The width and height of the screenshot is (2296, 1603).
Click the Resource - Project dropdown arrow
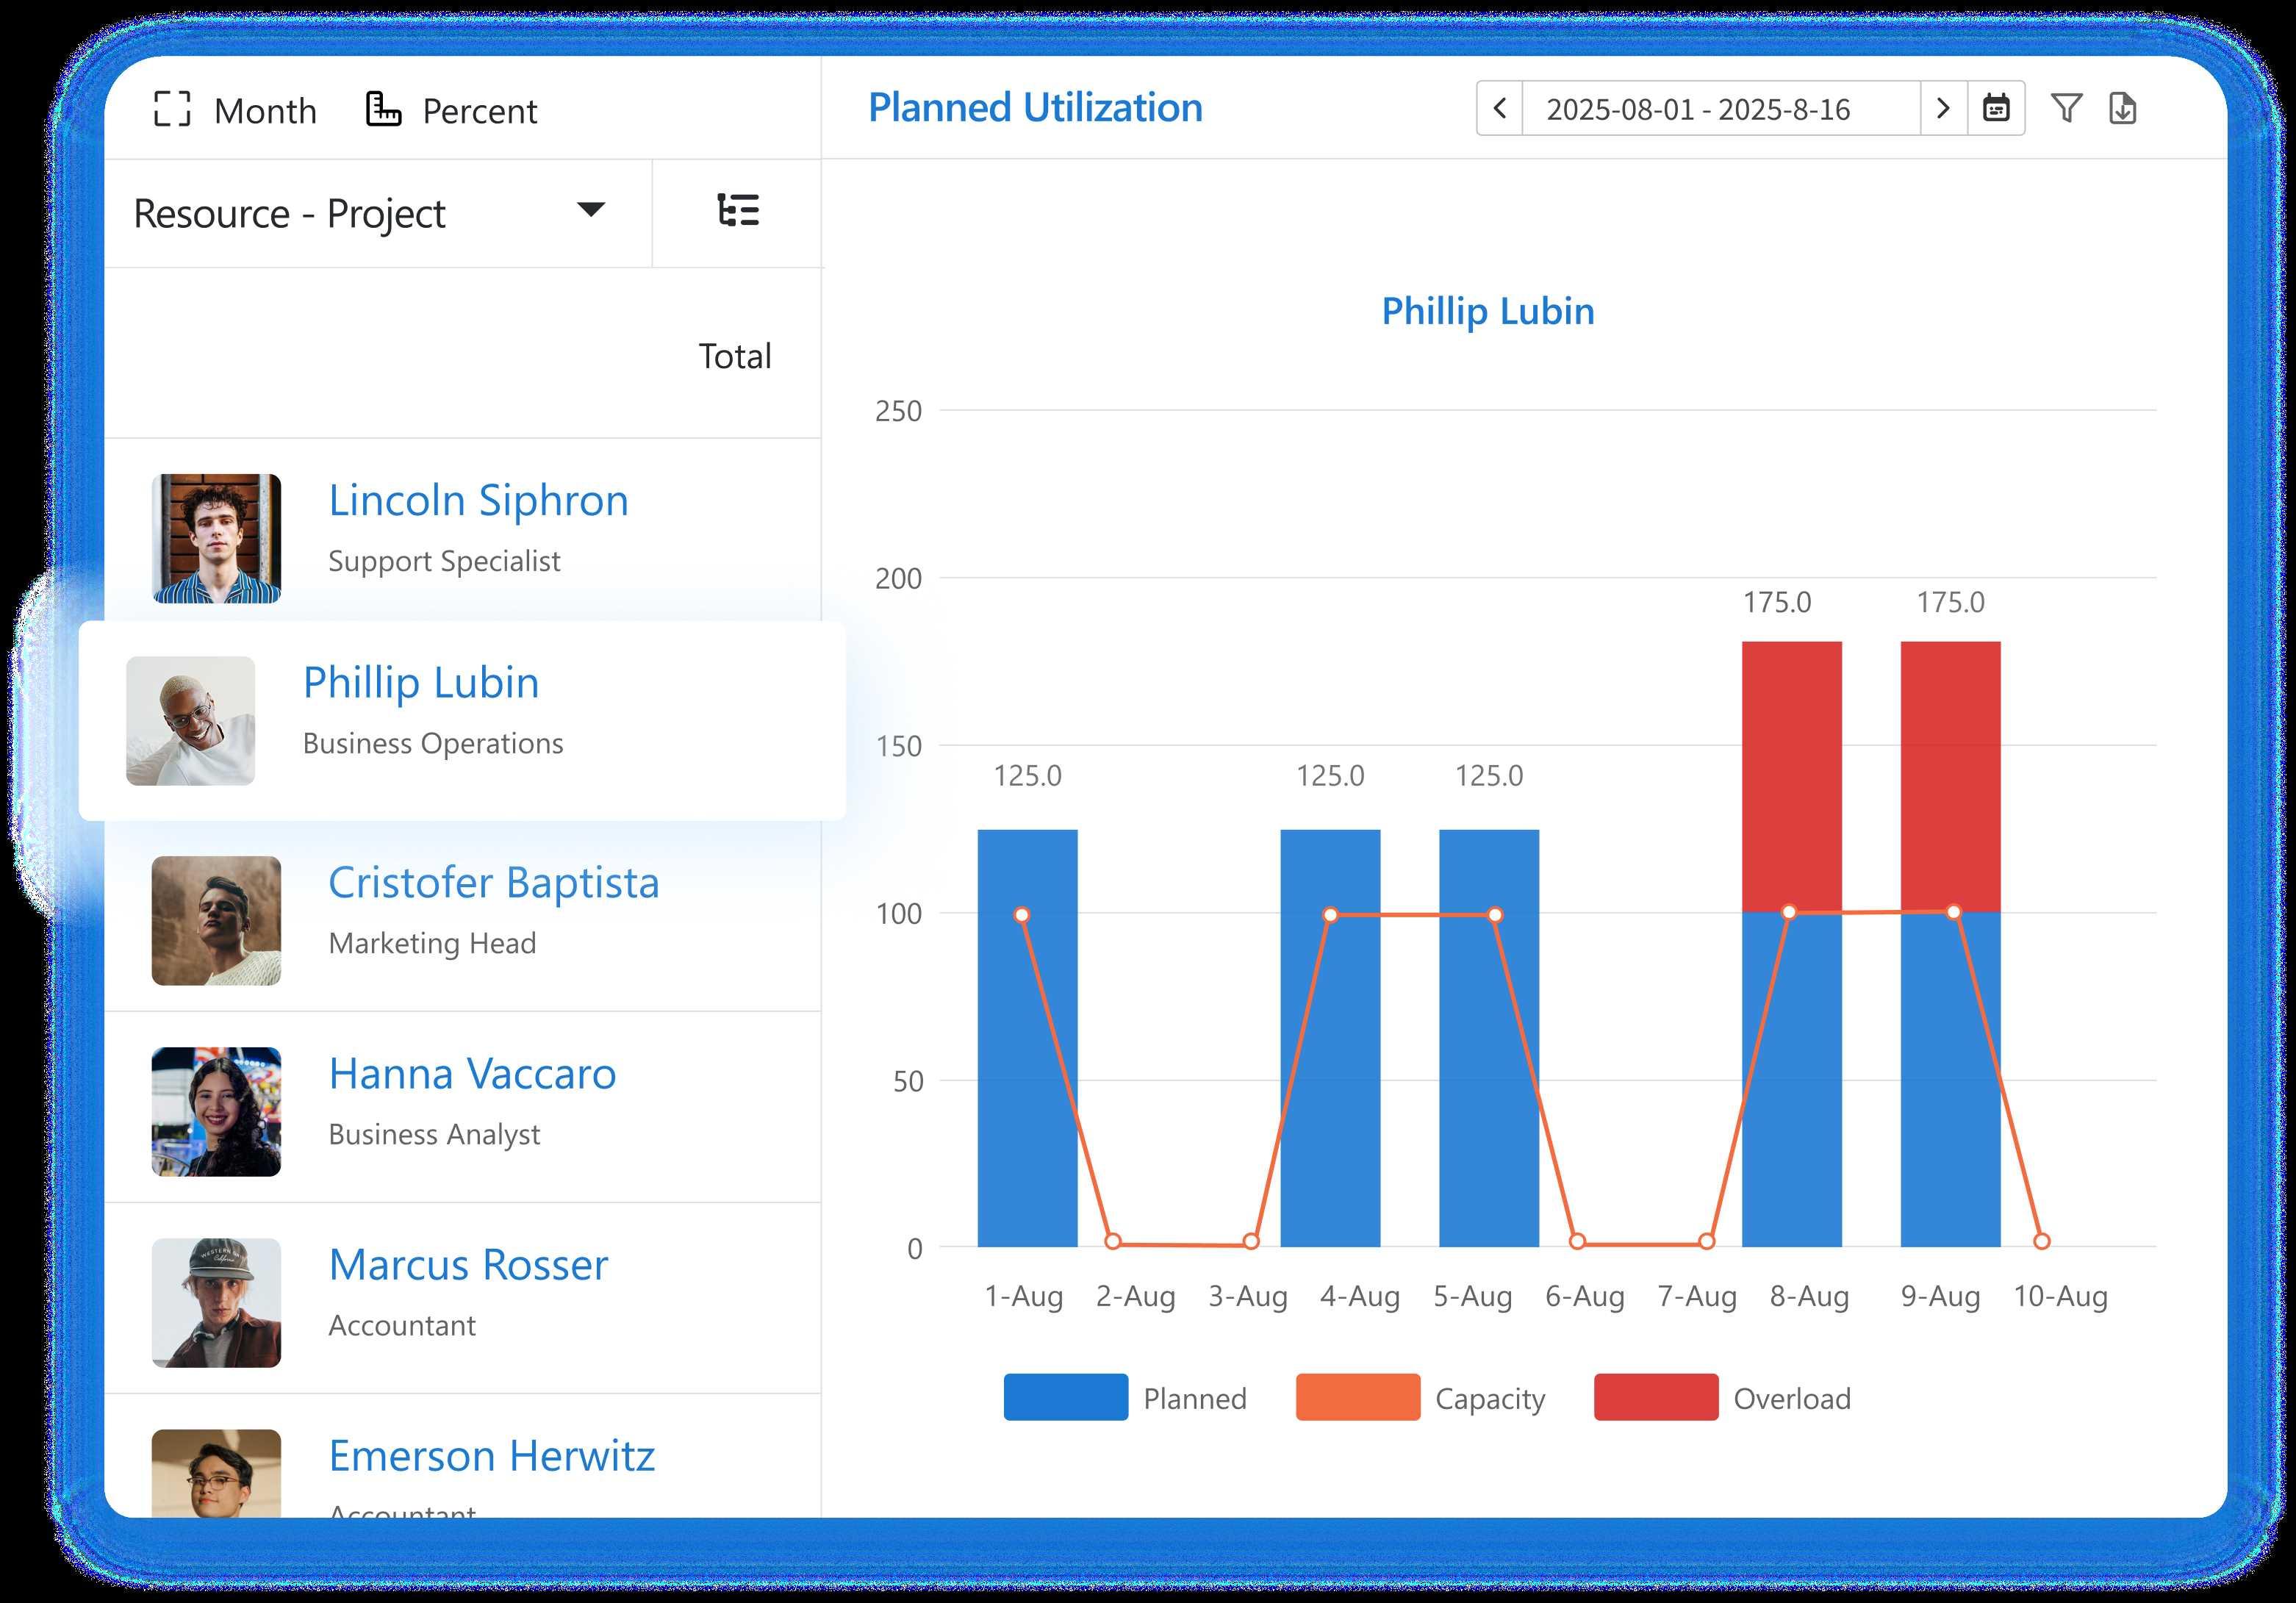591,210
